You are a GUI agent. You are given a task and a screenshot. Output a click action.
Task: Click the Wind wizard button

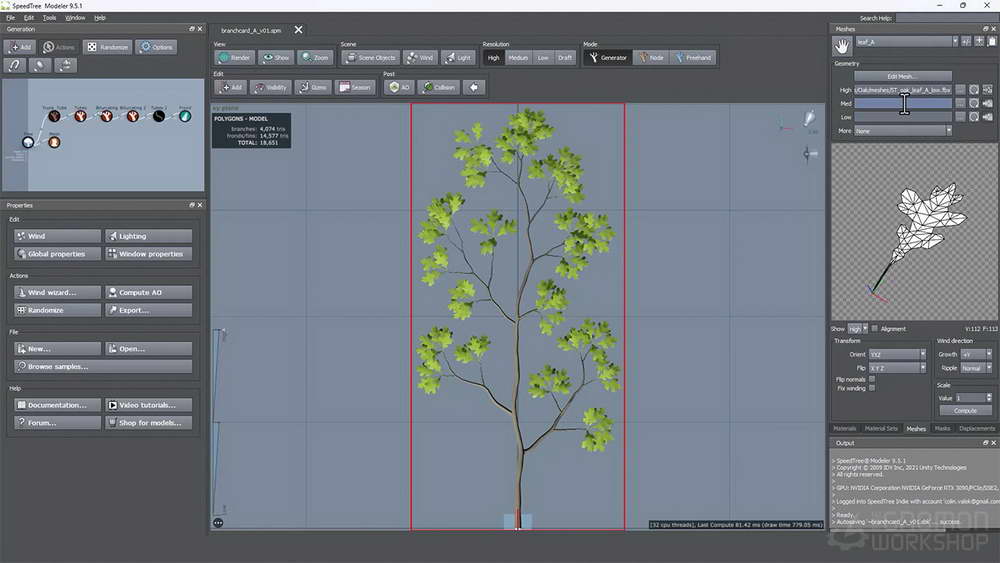58,293
